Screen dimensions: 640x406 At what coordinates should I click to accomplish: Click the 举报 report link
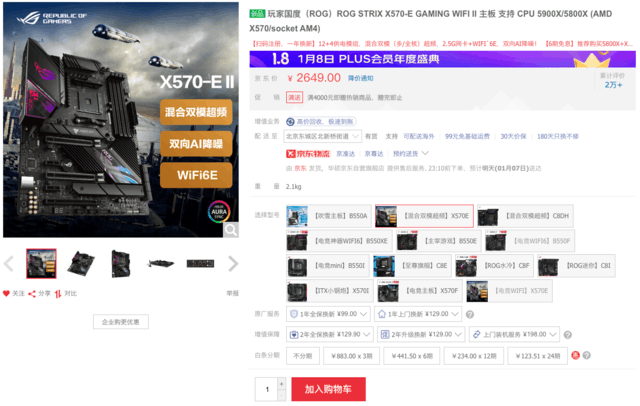[233, 293]
